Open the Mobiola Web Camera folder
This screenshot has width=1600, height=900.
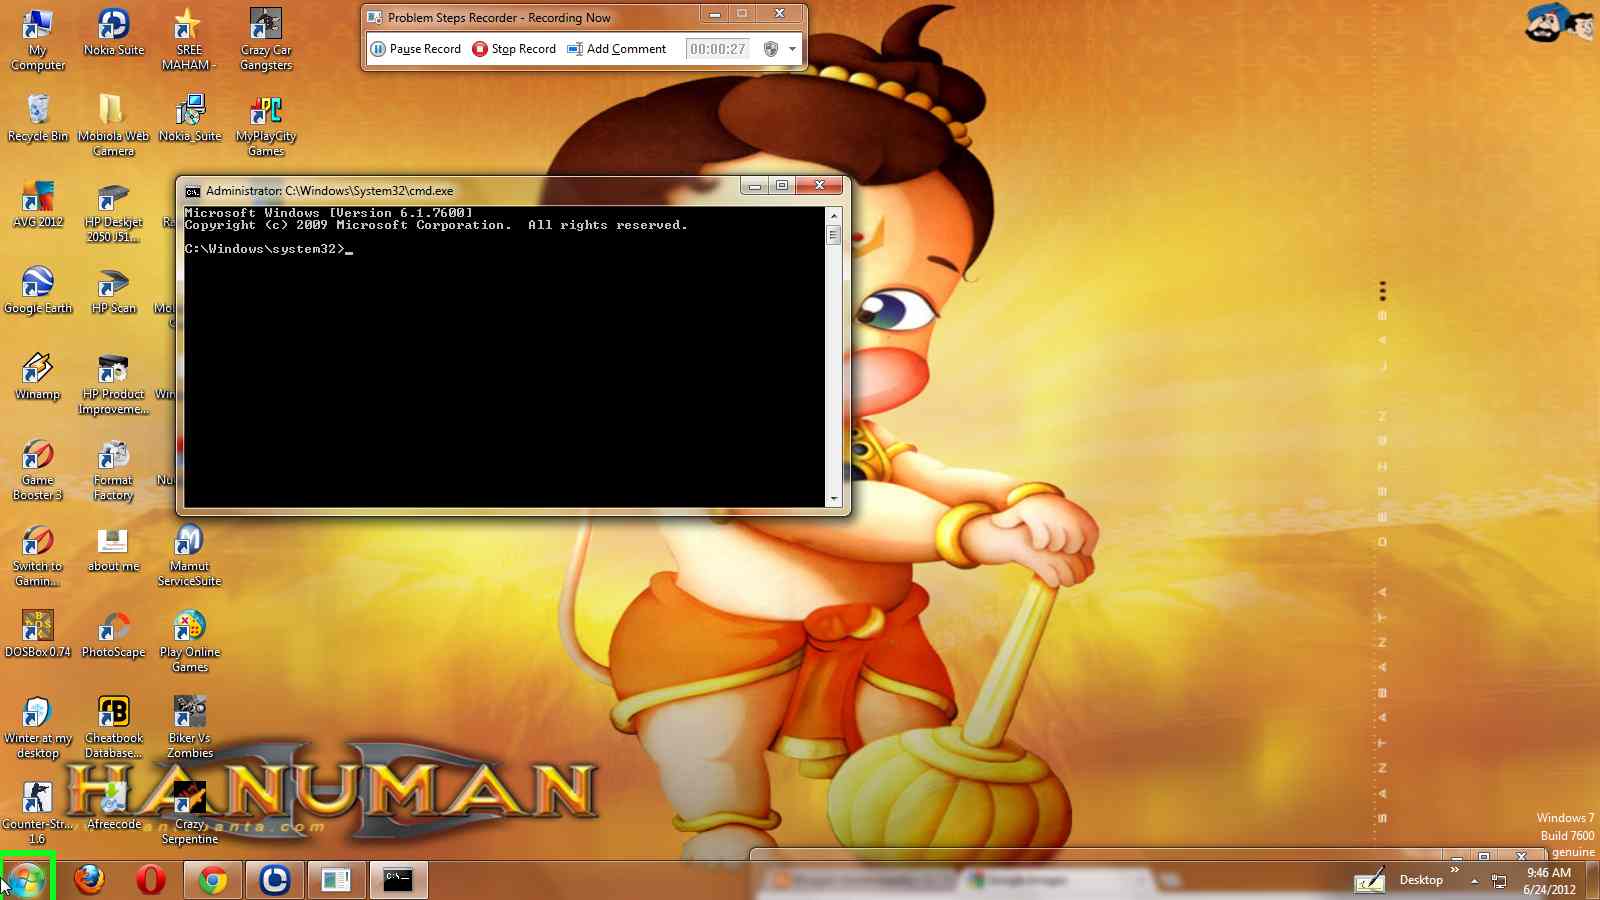click(113, 126)
